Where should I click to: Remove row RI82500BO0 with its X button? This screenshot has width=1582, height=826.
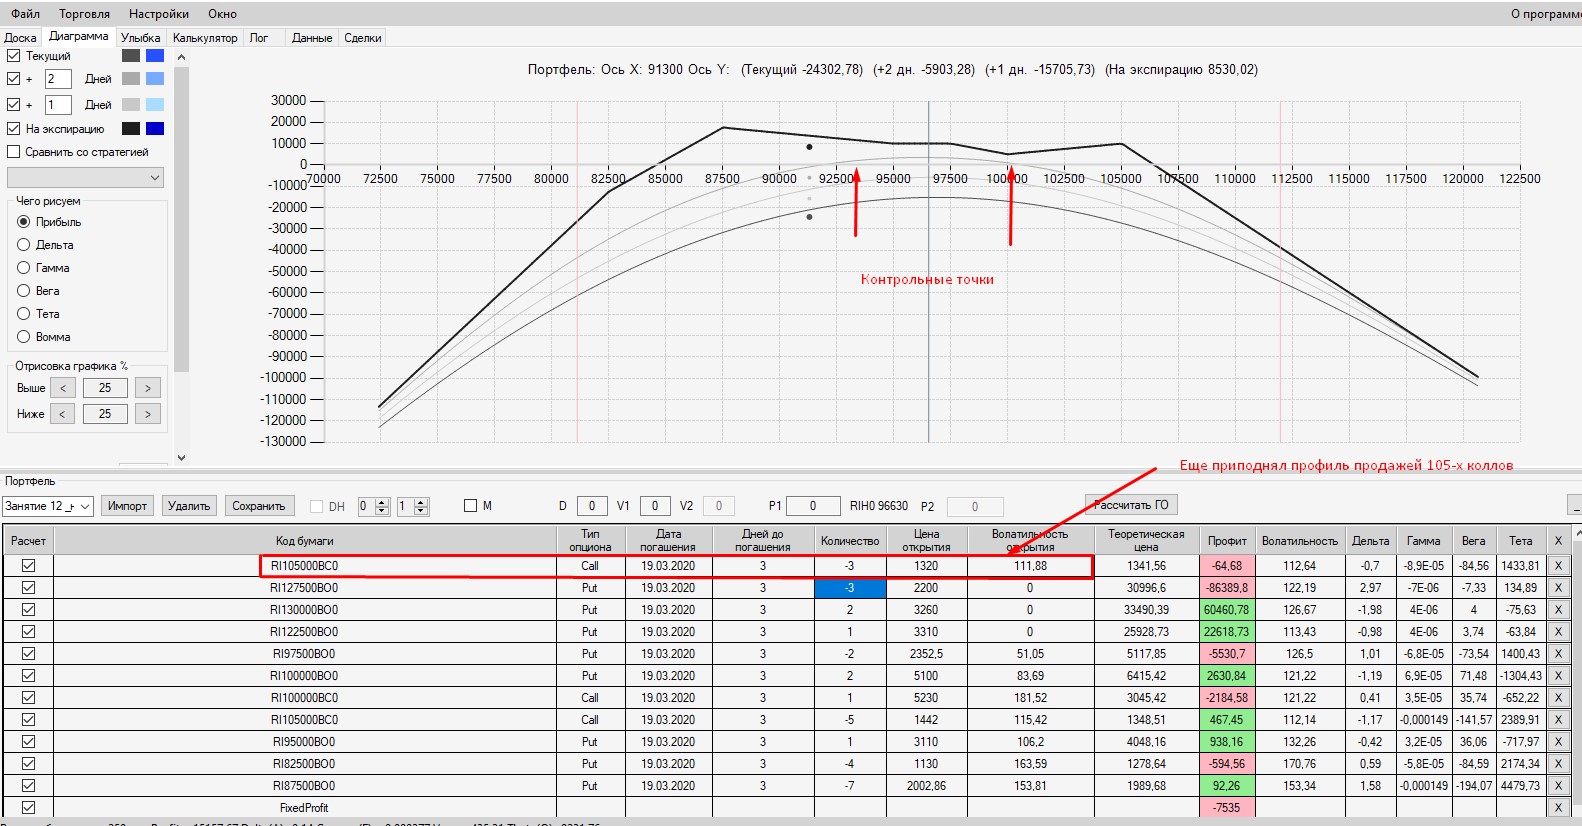pos(1557,764)
